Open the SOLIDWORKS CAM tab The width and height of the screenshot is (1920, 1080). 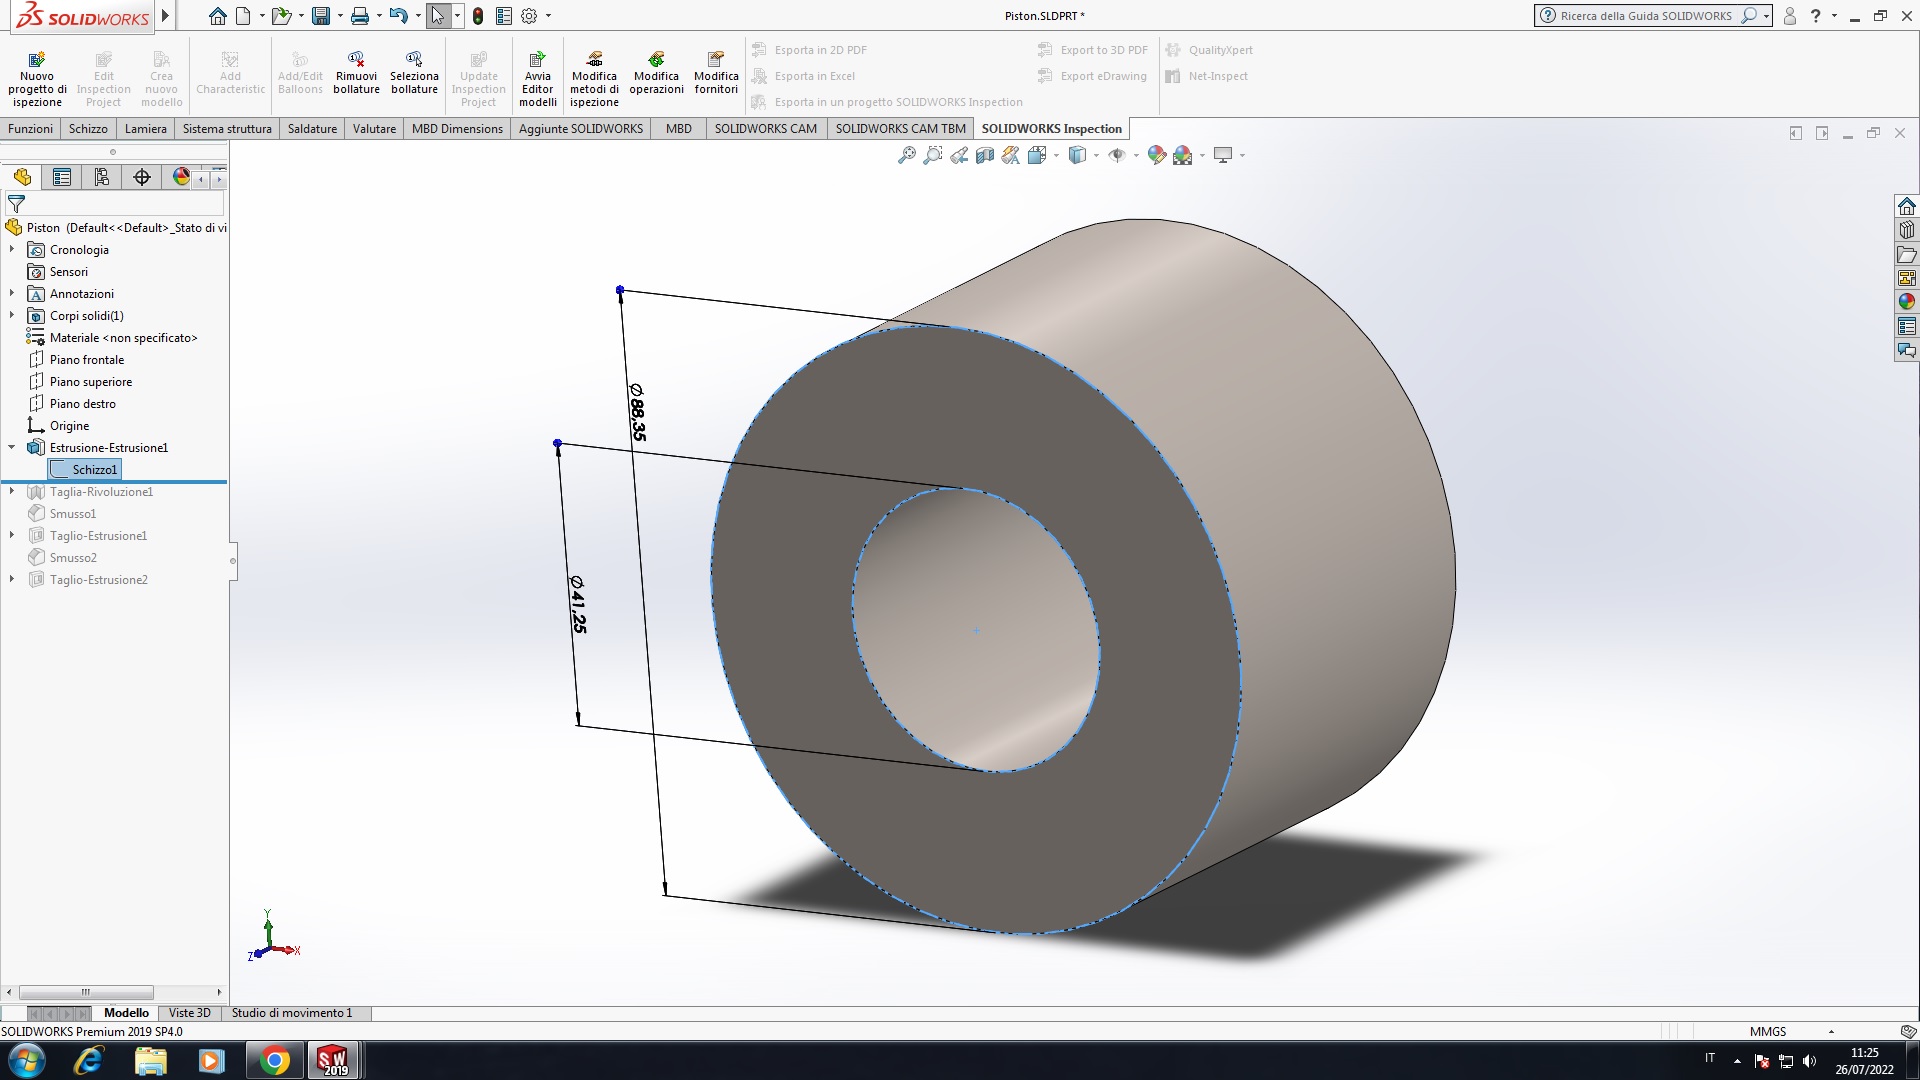[x=765, y=129]
